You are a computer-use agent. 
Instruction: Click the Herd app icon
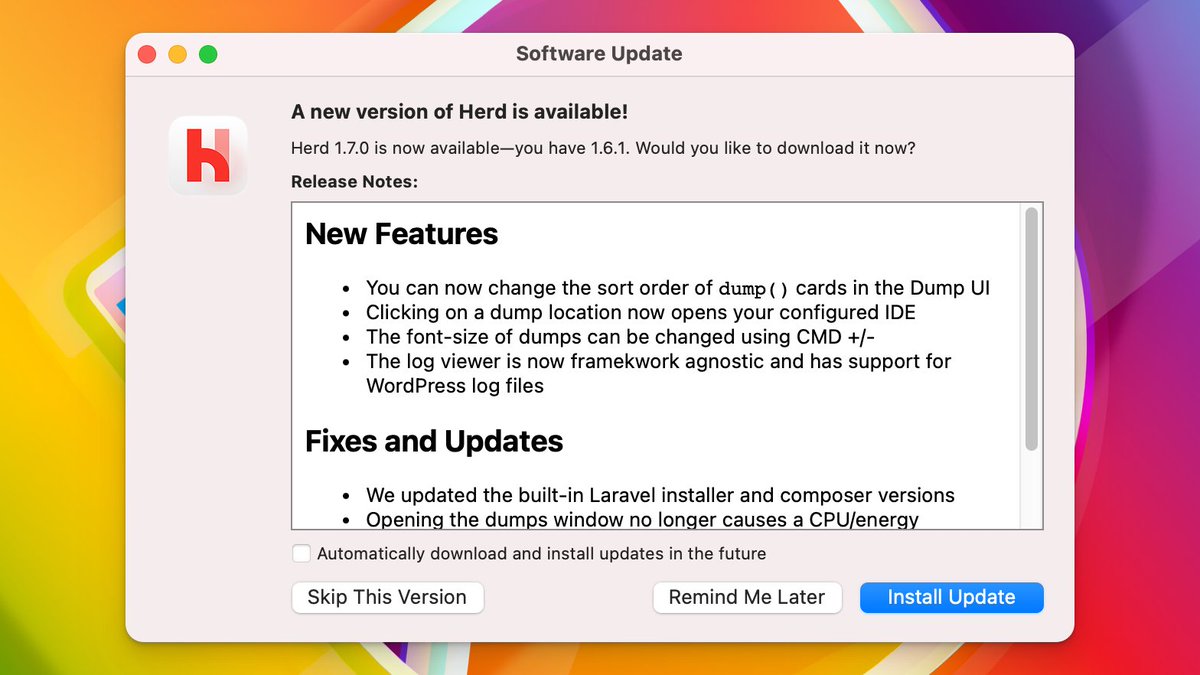pyautogui.click(x=208, y=155)
